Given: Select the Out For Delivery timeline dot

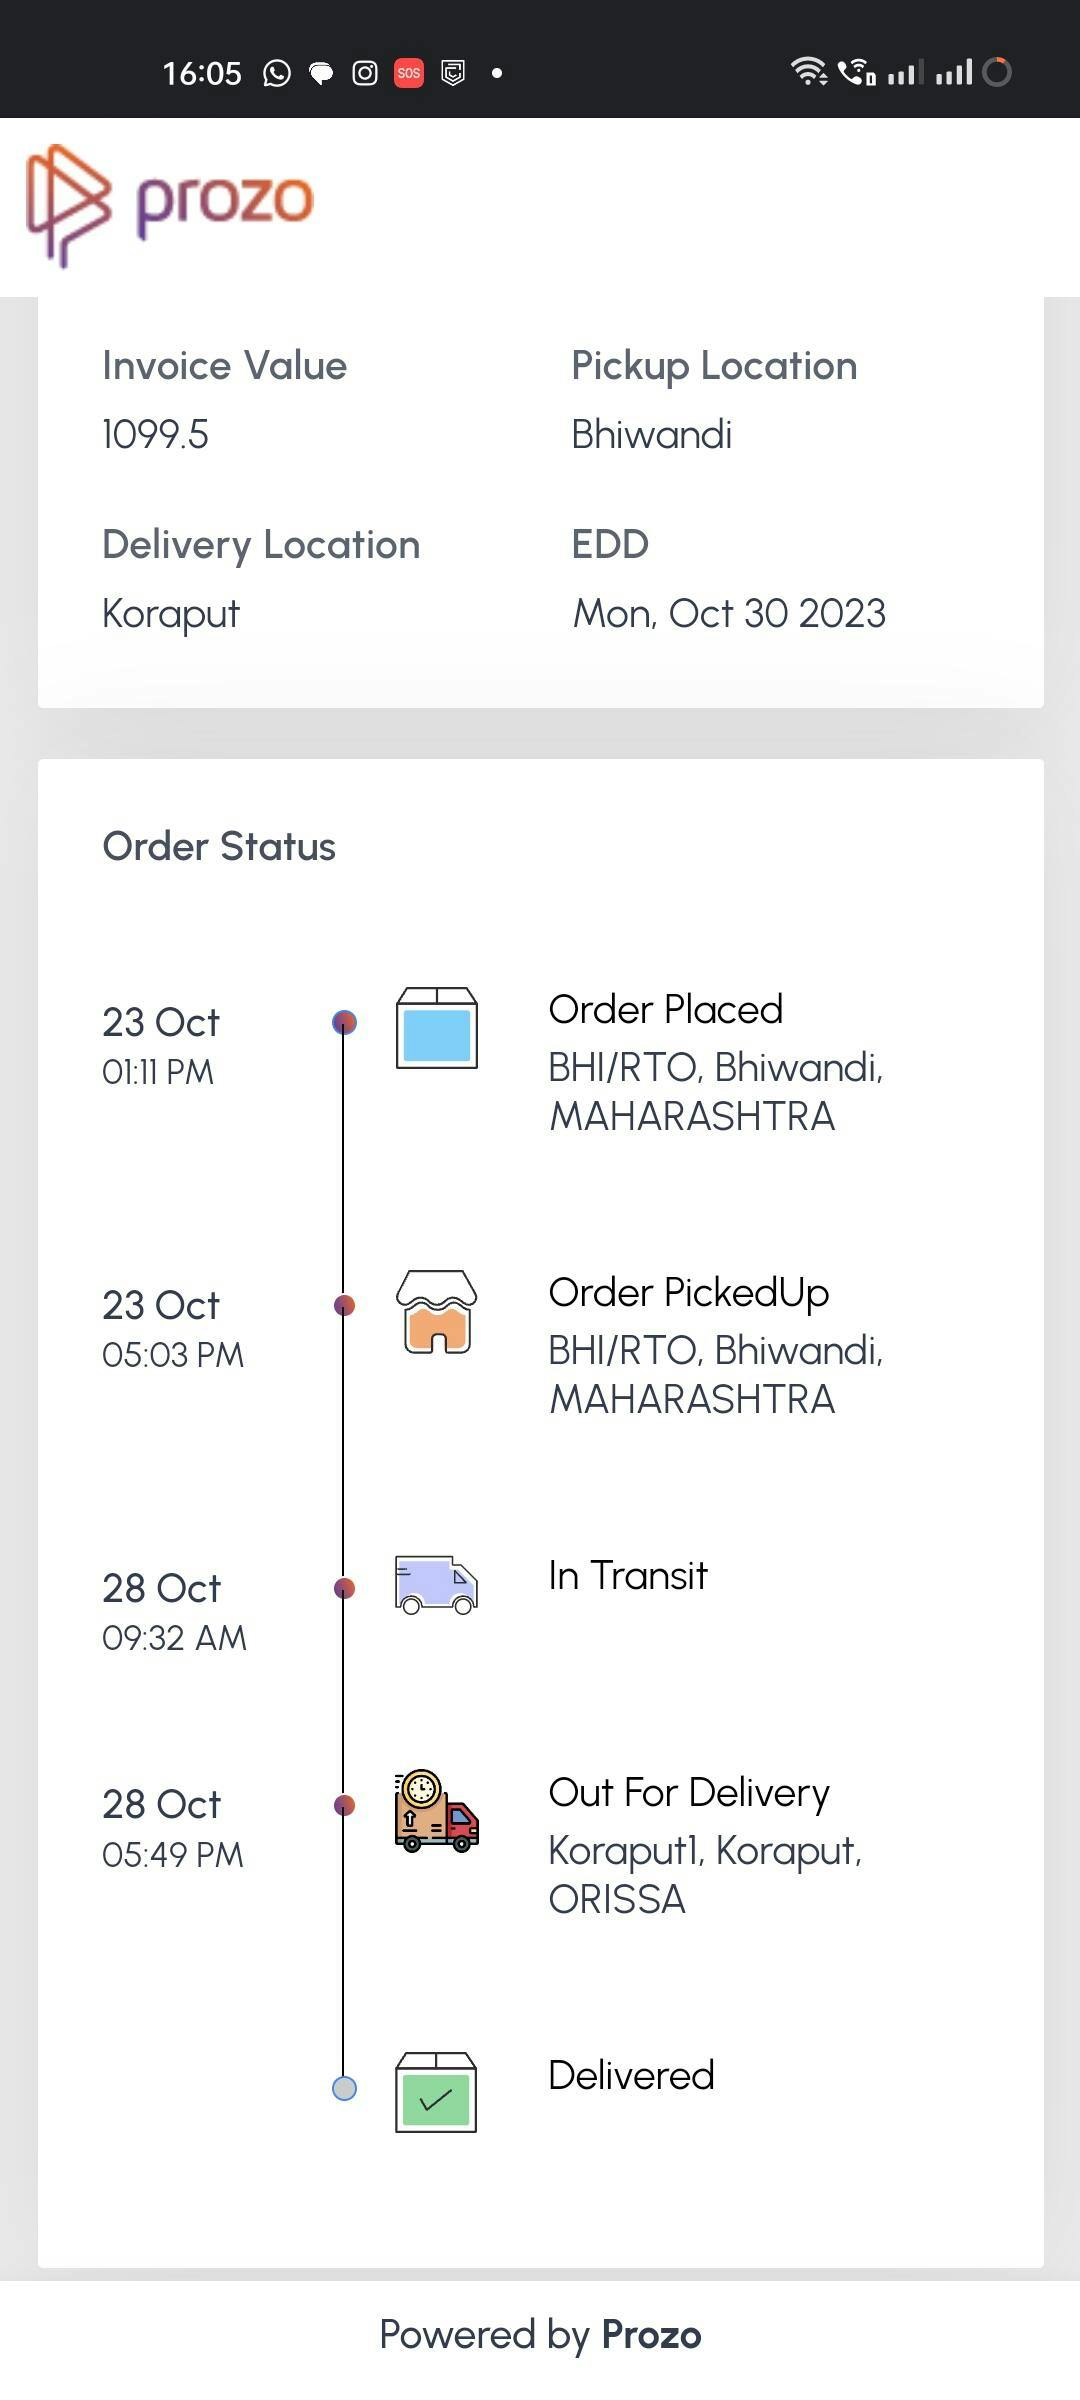Looking at the screenshot, I should pyautogui.click(x=344, y=1805).
